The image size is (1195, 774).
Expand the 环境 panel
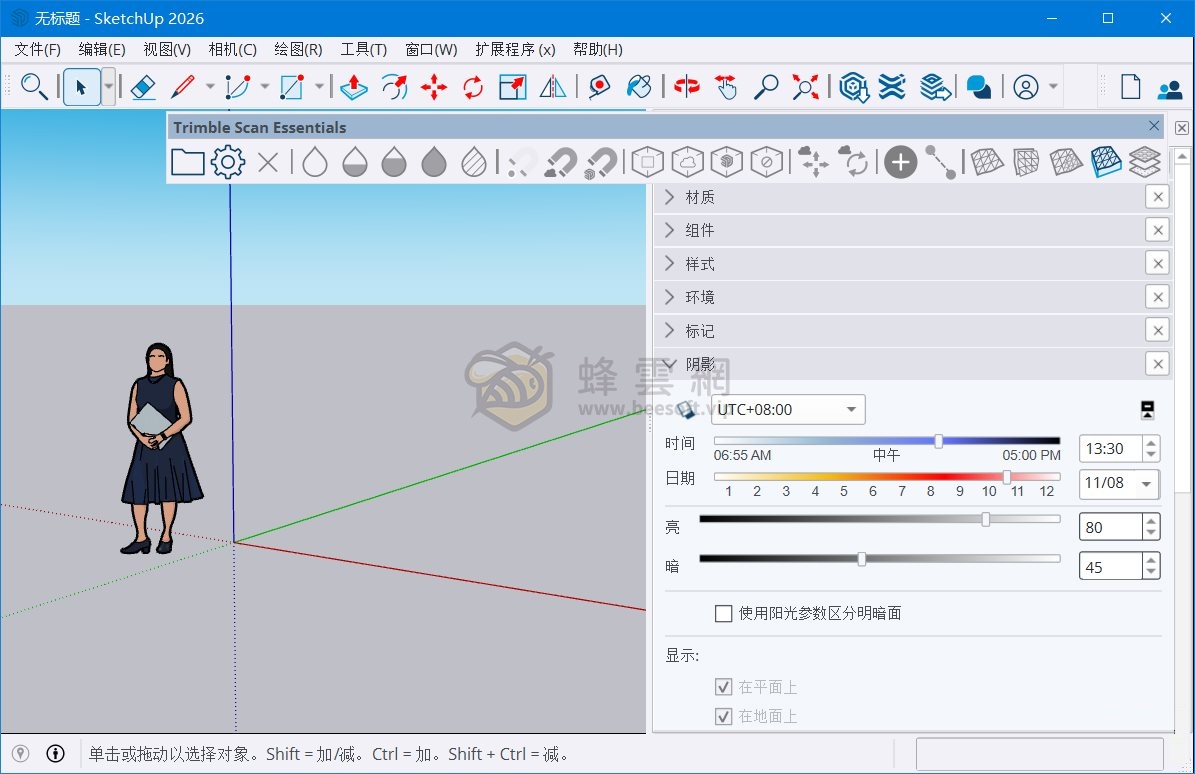coord(669,297)
